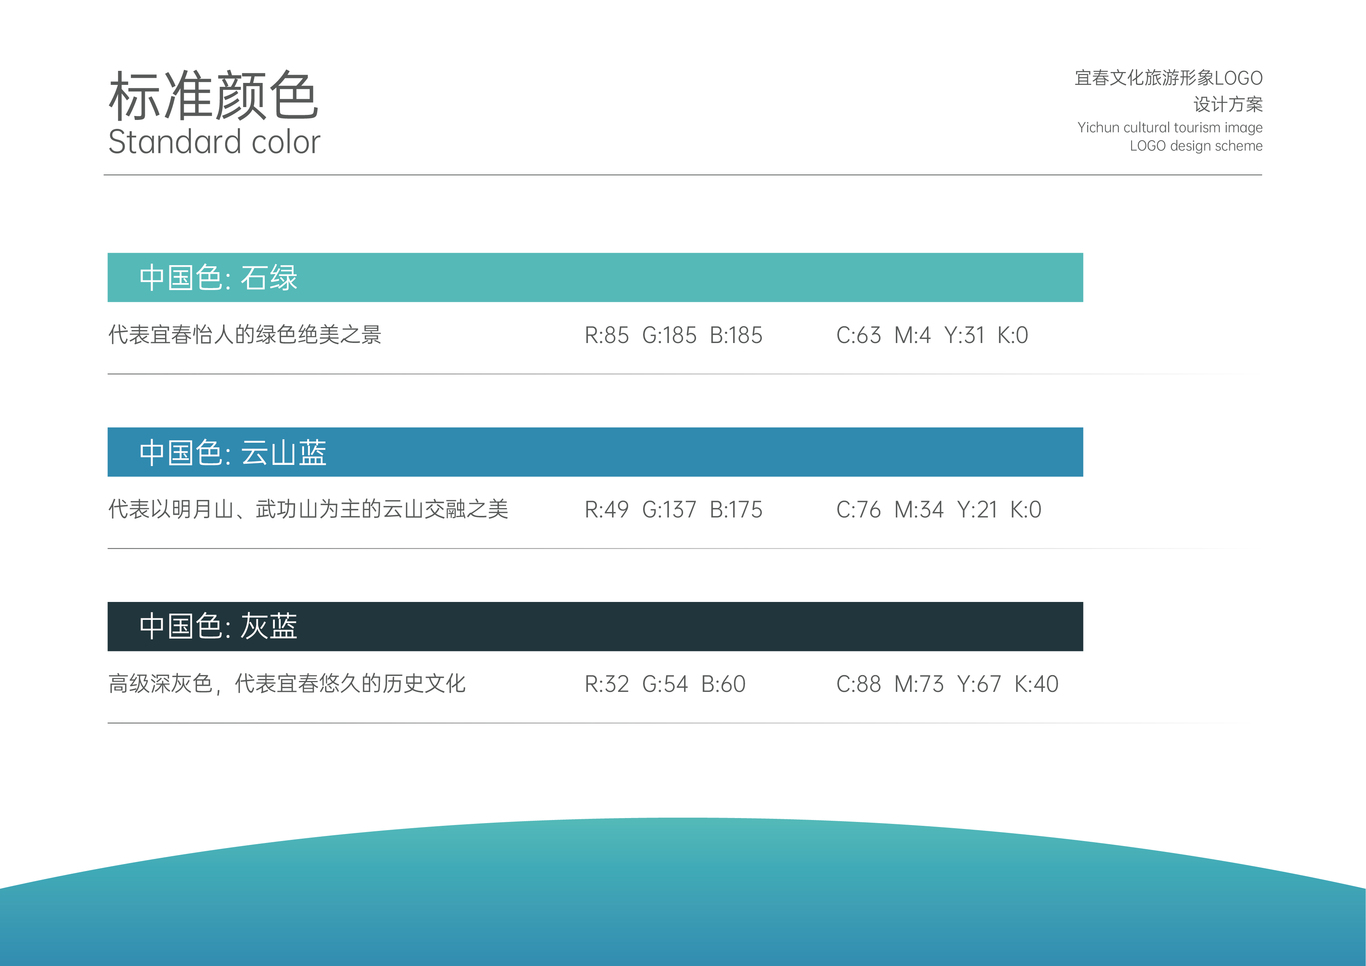Click description 高级深灰色，代表宜春悠久的历史文化
Image resolution: width=1366 pixels, height=966 pixels.
coord(287,684)
